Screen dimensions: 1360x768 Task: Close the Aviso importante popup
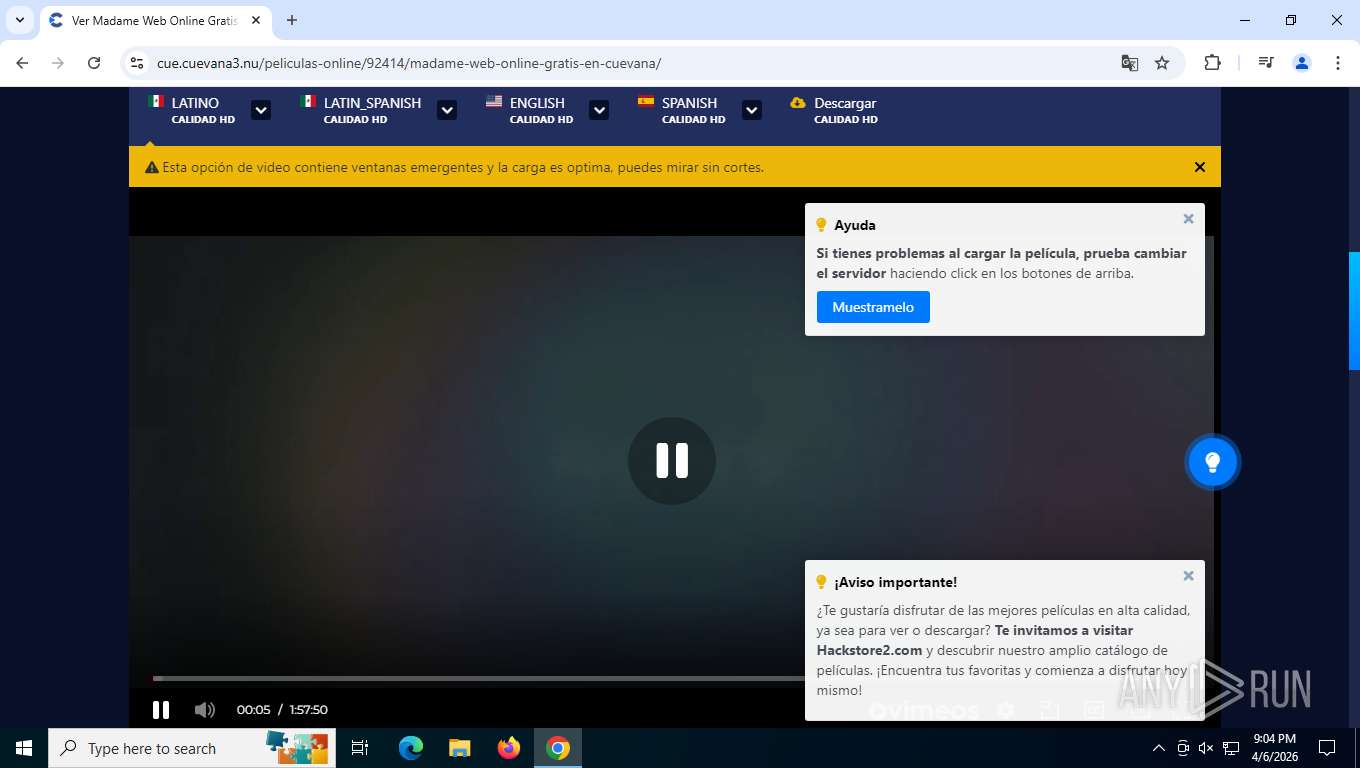(1188, 576)
